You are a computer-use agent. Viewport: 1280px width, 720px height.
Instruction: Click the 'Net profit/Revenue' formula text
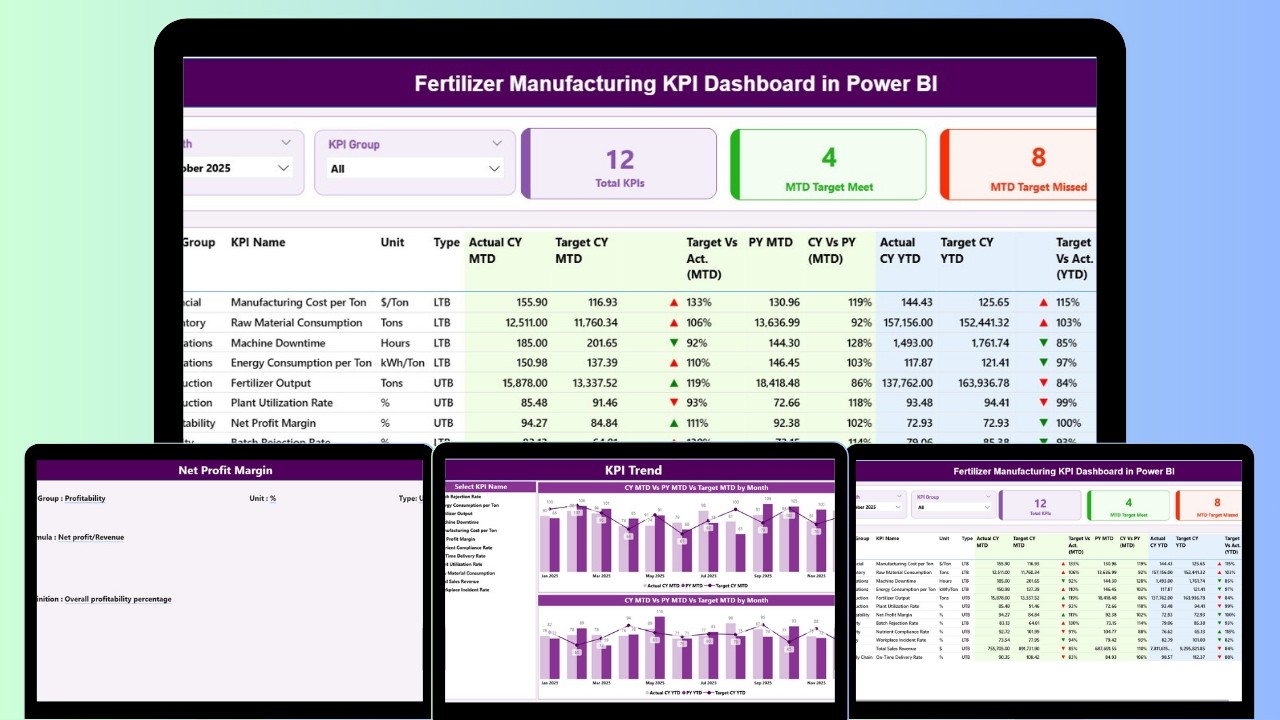click(91, 537)
